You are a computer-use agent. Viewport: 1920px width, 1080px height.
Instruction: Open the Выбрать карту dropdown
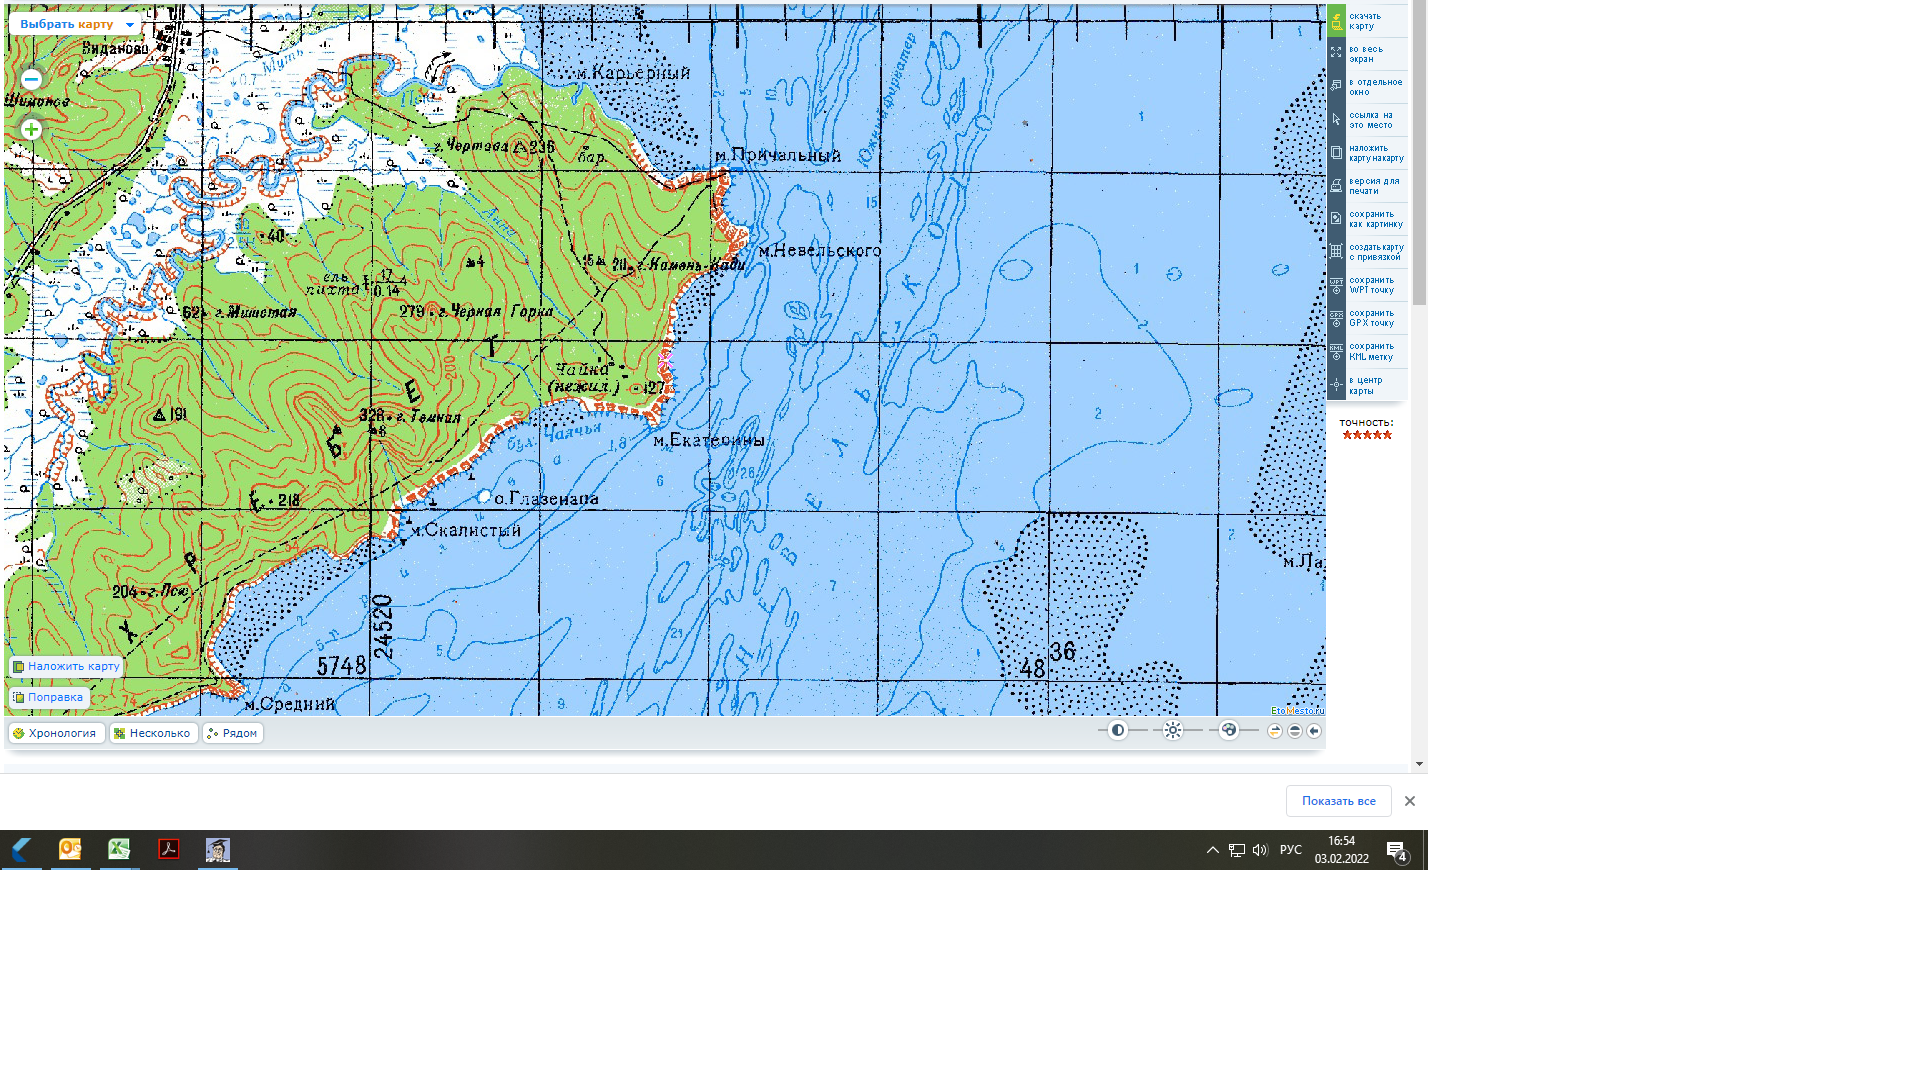point(76,24)
